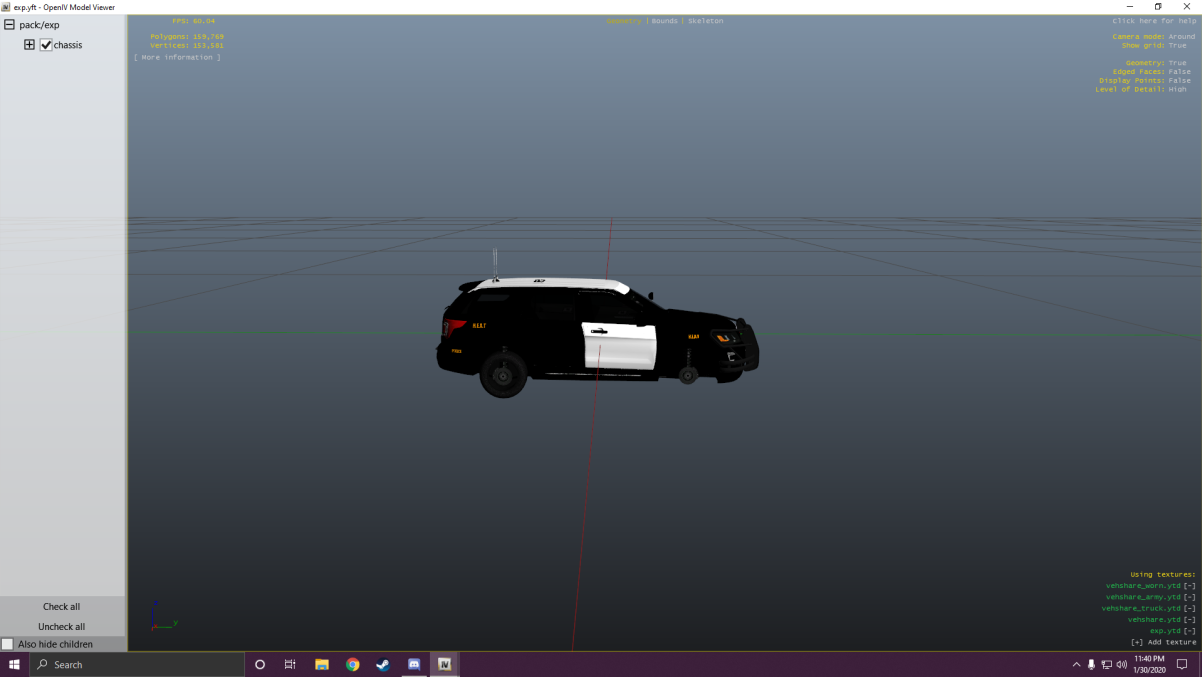Switch to the Bounds view tab

click(664, 21)
